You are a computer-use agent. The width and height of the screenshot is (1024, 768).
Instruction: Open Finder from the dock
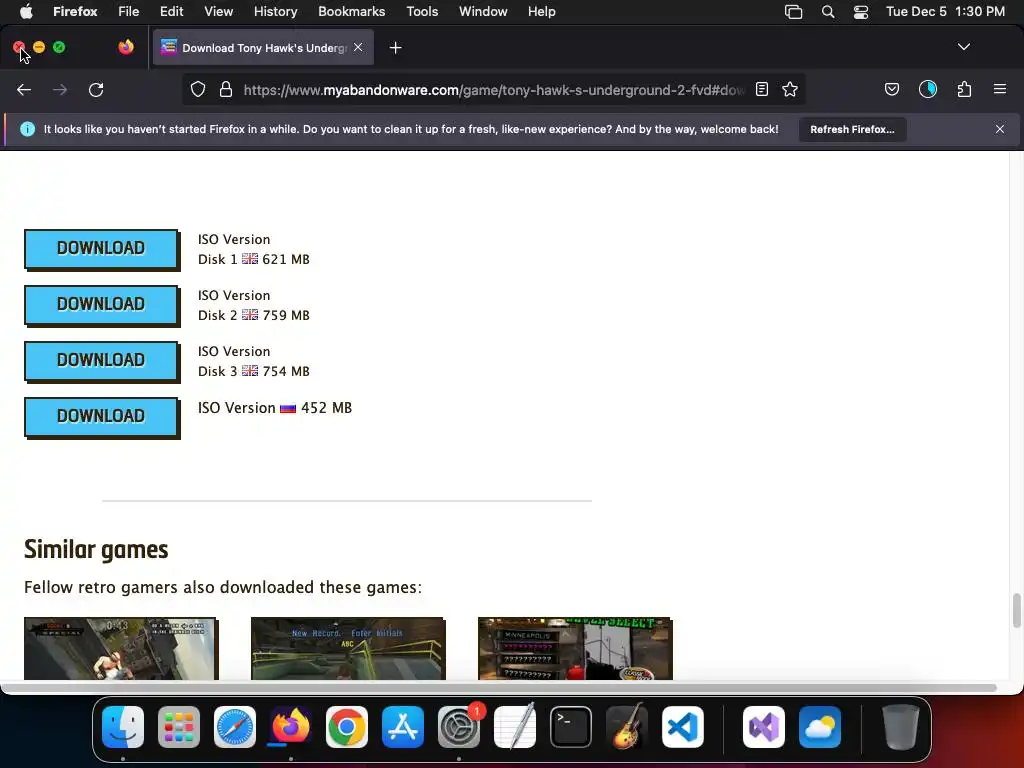(123, 727)
